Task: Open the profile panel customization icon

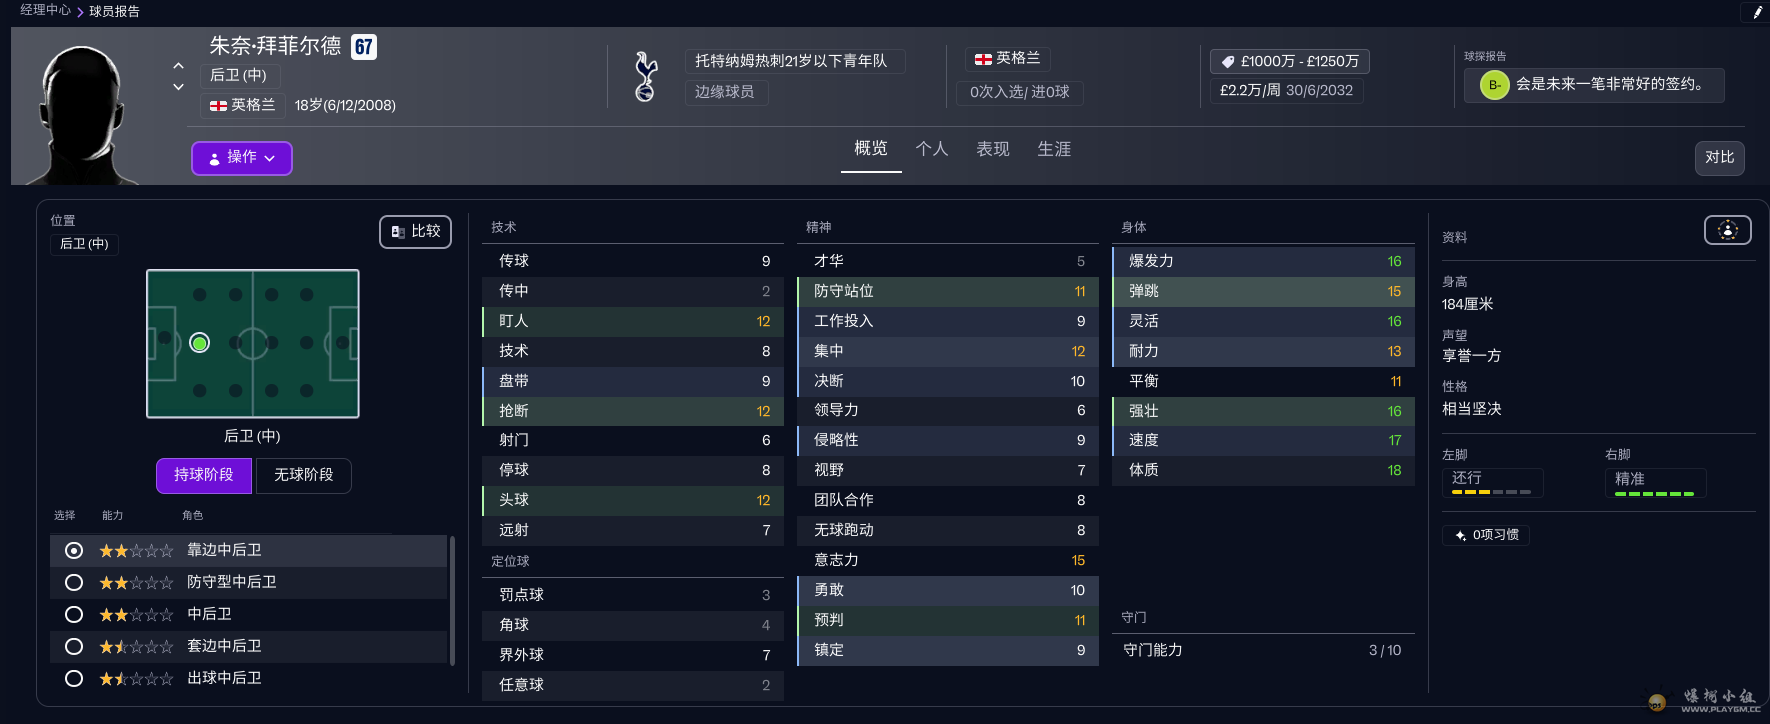Action: point(1727,230)
